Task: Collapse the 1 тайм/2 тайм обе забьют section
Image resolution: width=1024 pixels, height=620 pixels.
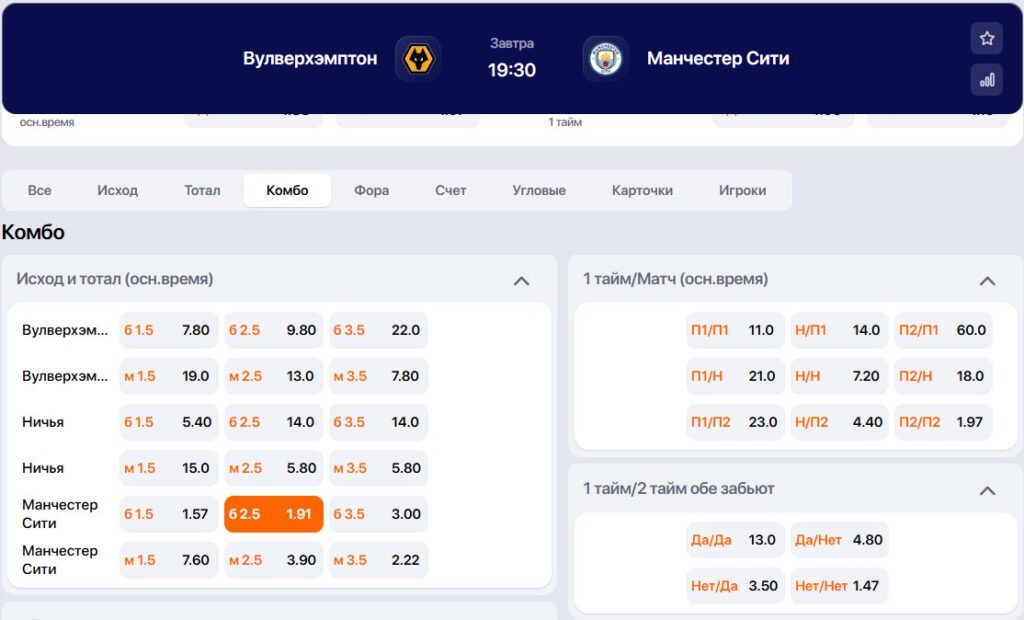Action: coord(987,491)
